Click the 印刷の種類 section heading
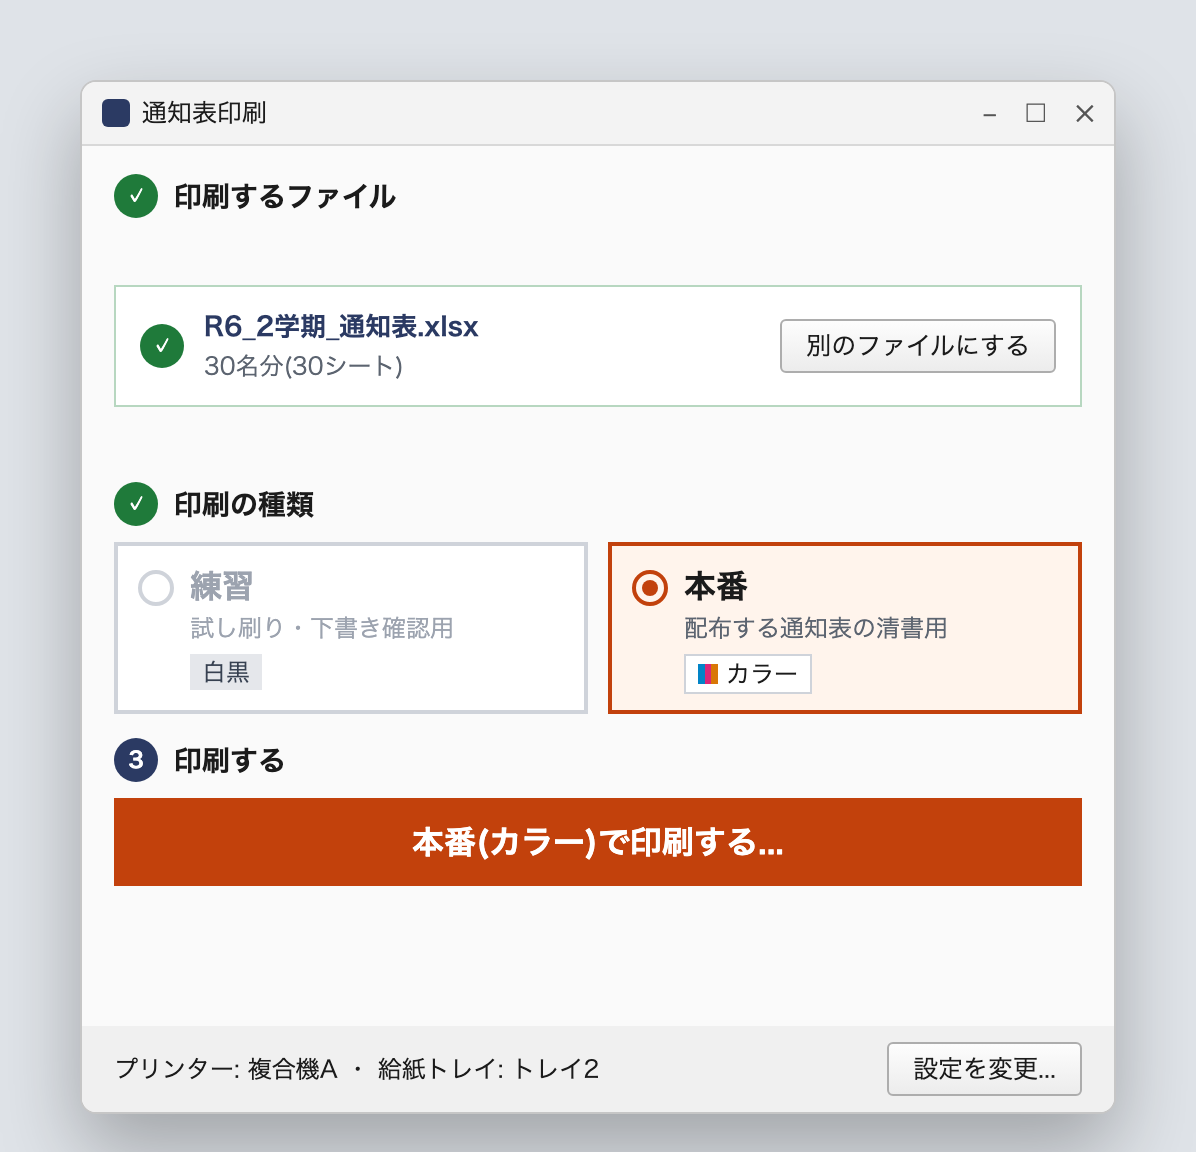The height and width of the screenshot is (1152, 1196). click(x=243, y=505)
